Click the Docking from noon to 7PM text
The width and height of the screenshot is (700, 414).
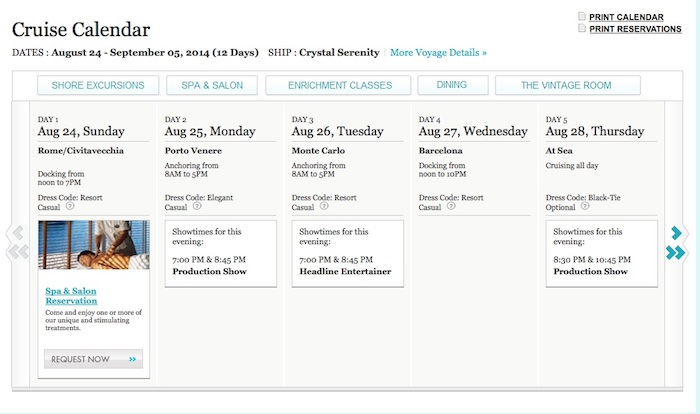point(61,178)
